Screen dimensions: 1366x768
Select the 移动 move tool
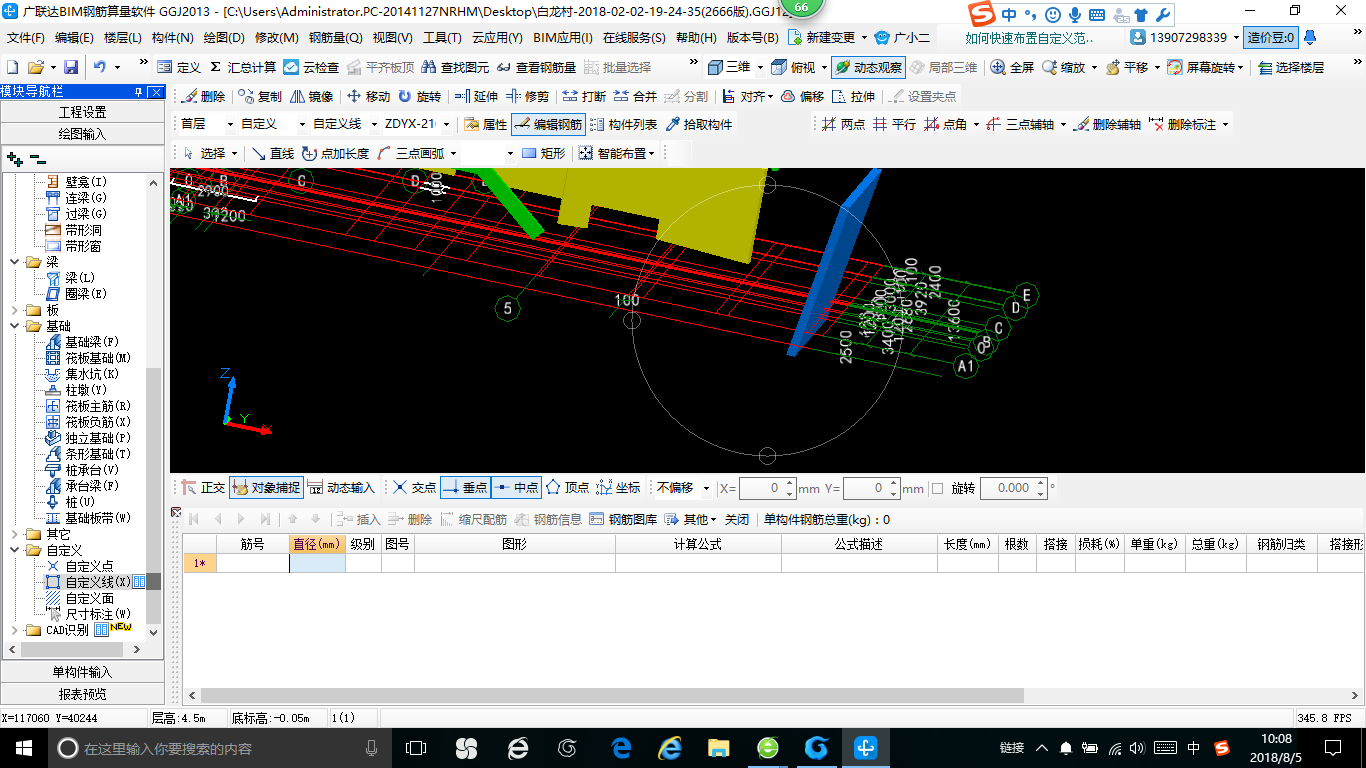pyautogui.click(x=368, y=97)
